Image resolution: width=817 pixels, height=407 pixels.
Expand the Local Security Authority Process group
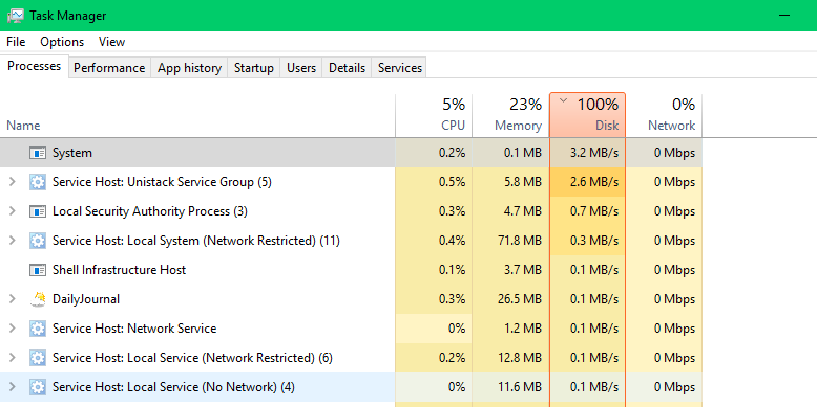tap(13, 211)
